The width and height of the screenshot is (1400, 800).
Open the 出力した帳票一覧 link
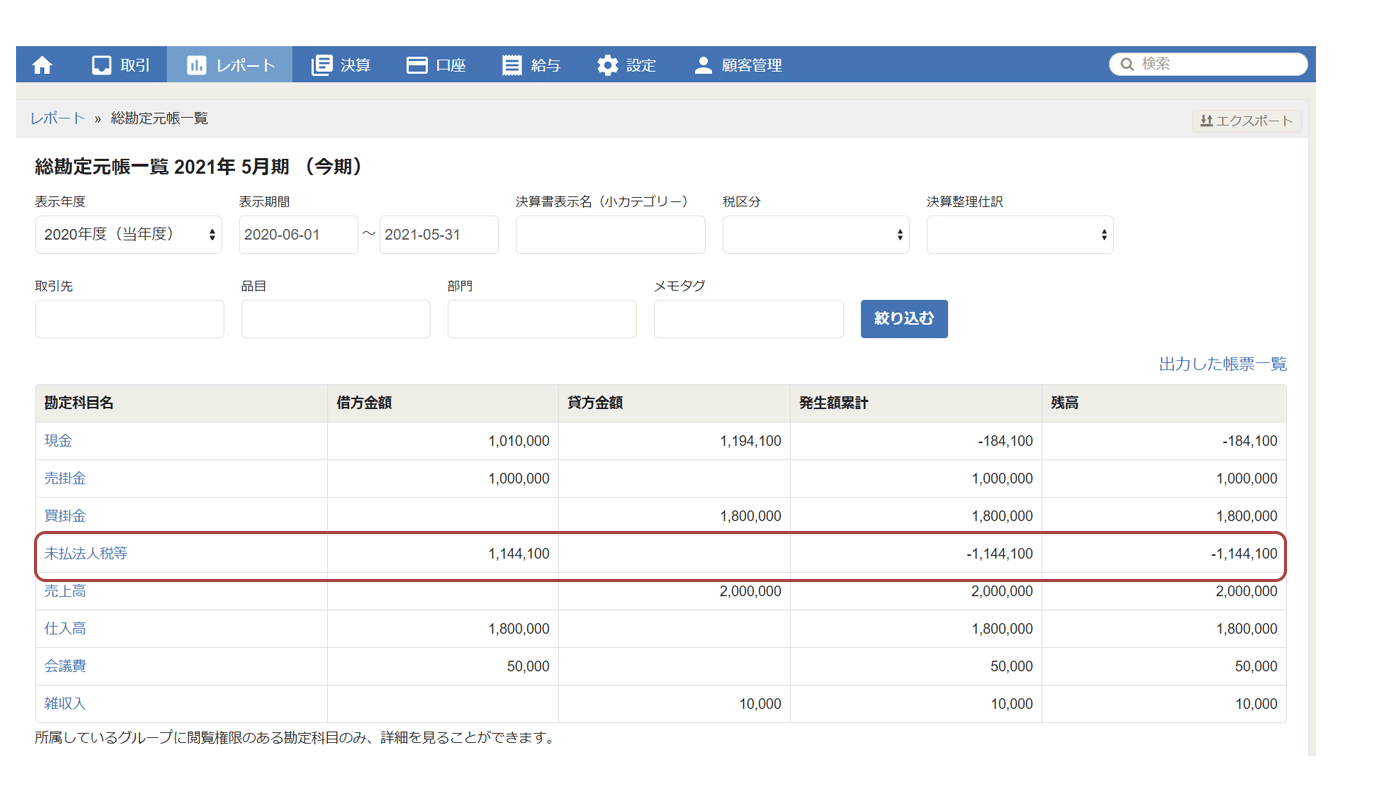(x=1223, y=364)
